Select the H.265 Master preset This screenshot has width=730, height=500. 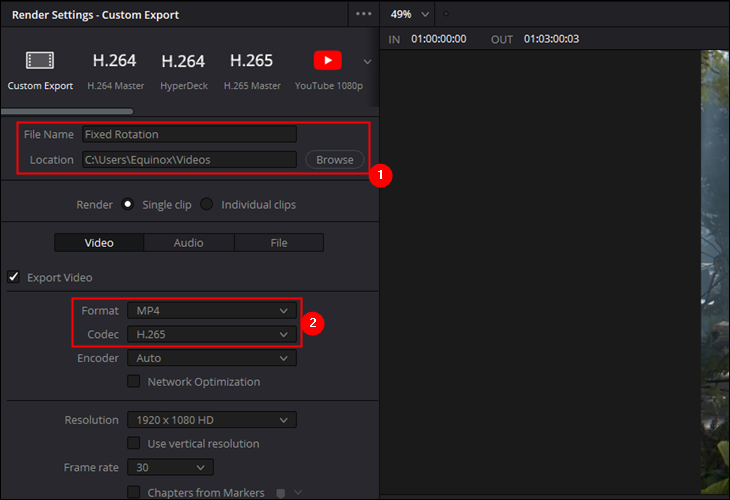(252, 61)
